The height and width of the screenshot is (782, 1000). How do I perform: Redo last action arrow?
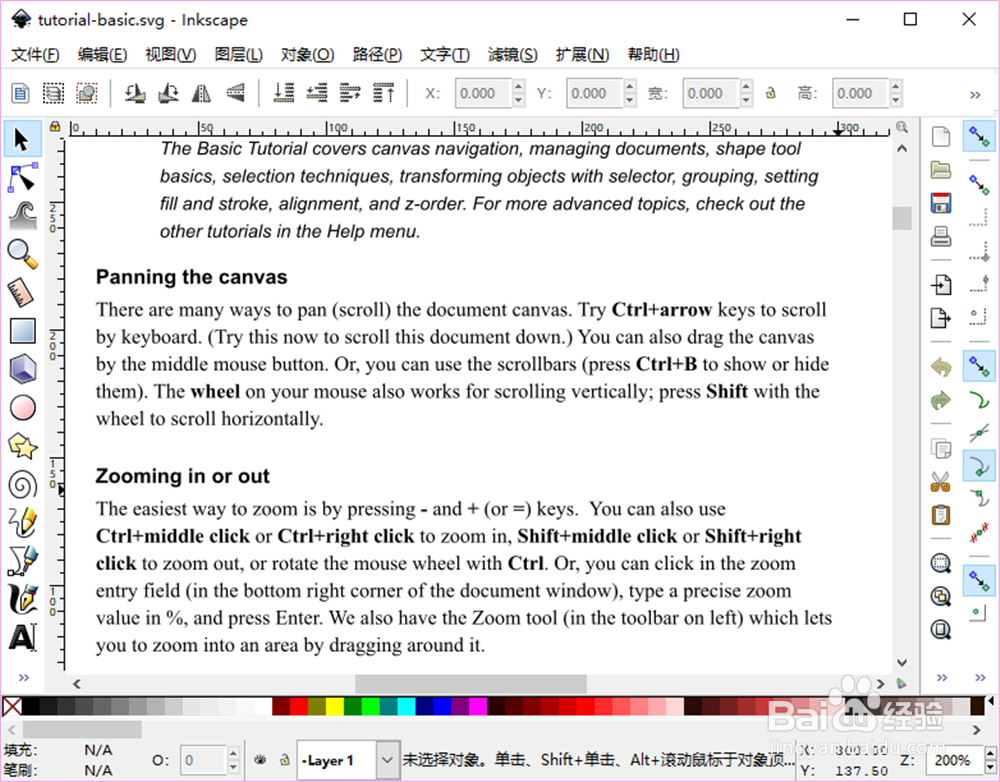pyautogui.click(x=941, y=400)
